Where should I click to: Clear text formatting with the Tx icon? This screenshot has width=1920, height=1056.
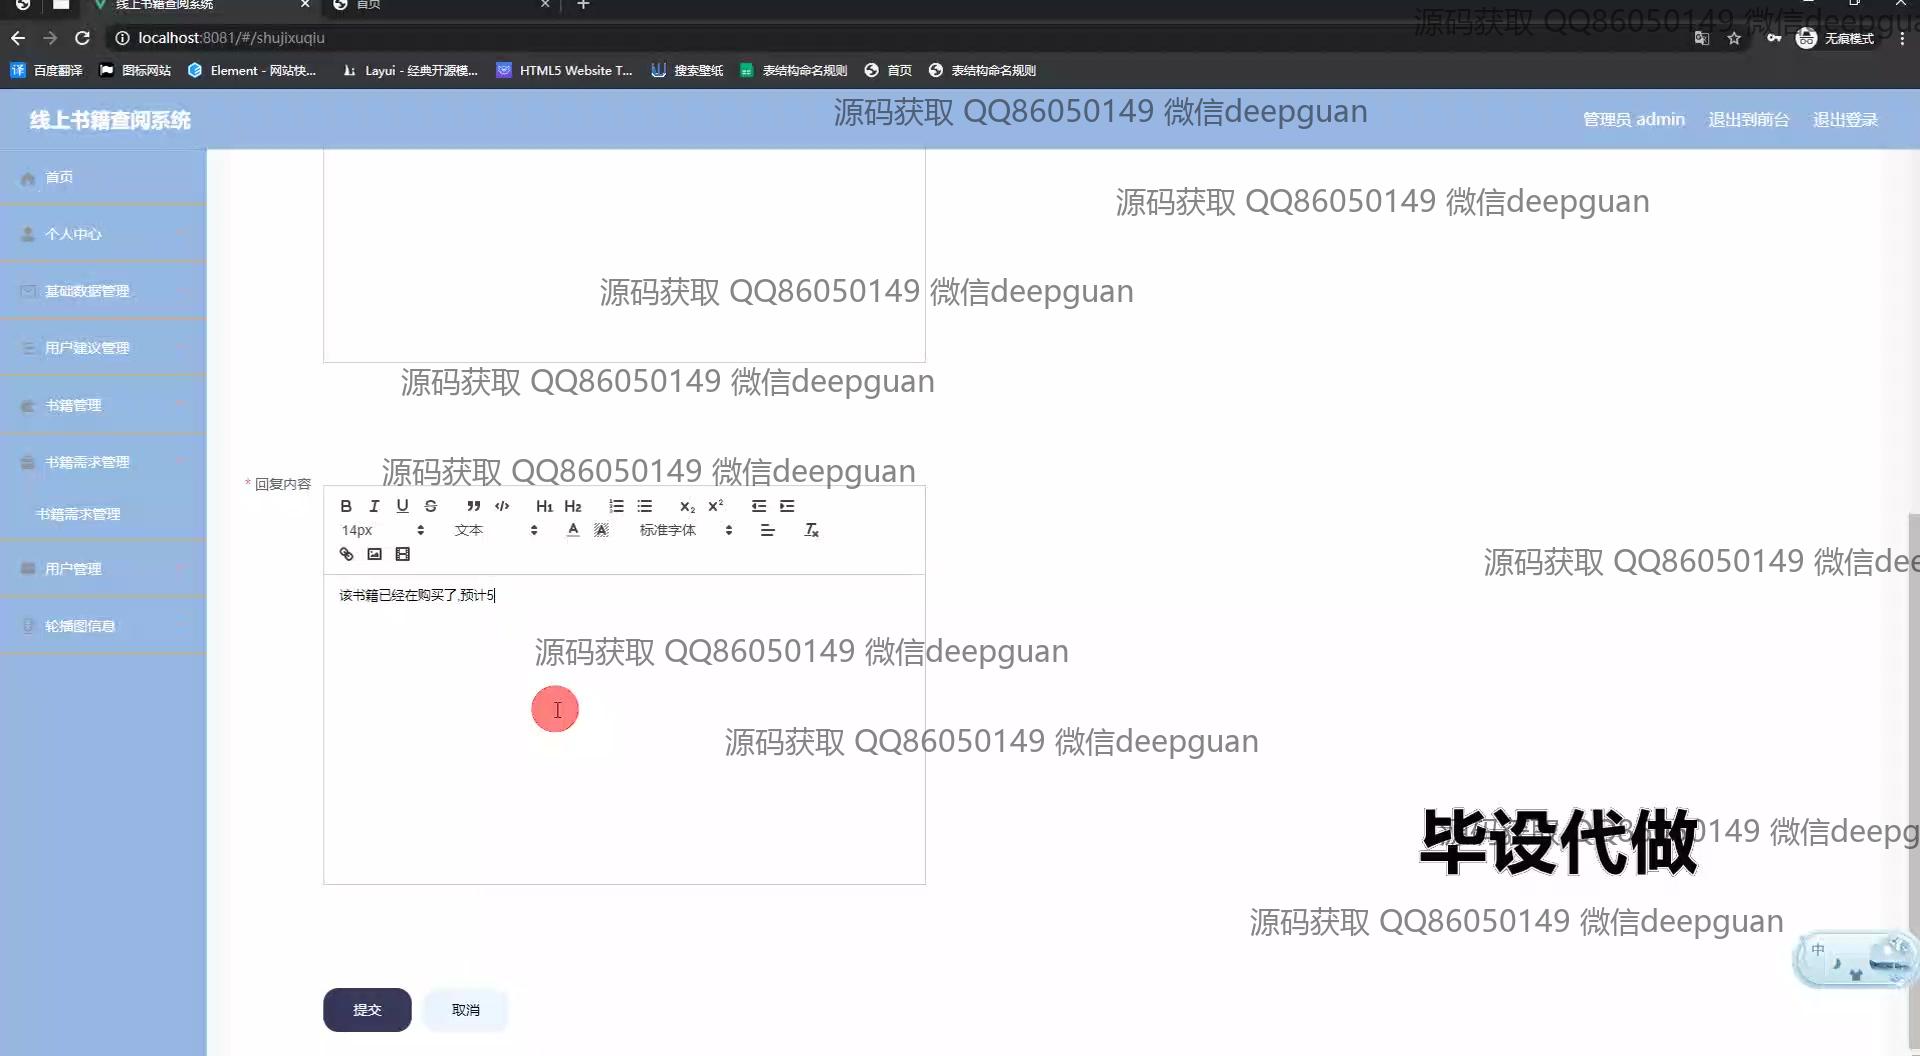[811, 530]
